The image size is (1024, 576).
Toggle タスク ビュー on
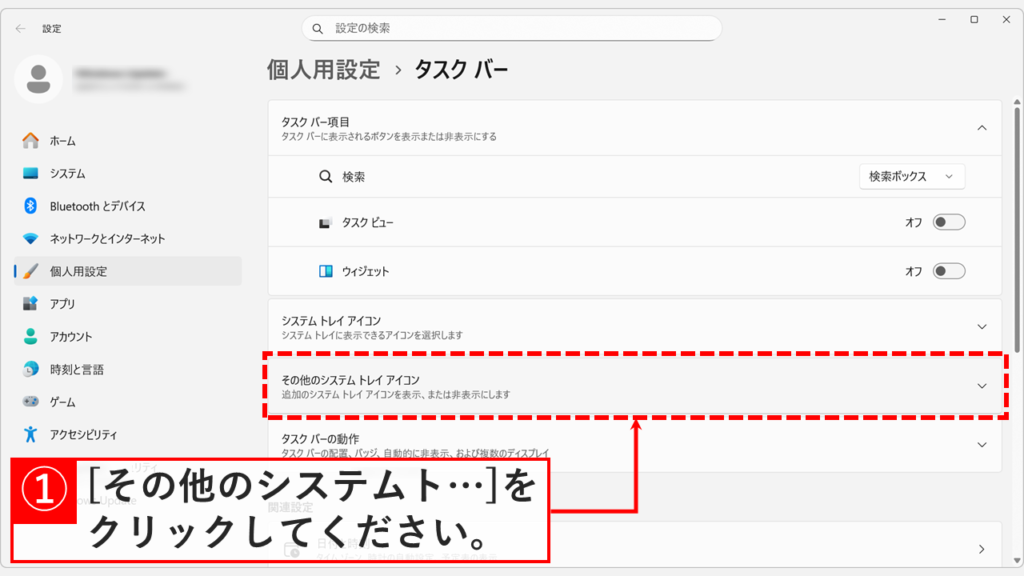tap(948, 223)
